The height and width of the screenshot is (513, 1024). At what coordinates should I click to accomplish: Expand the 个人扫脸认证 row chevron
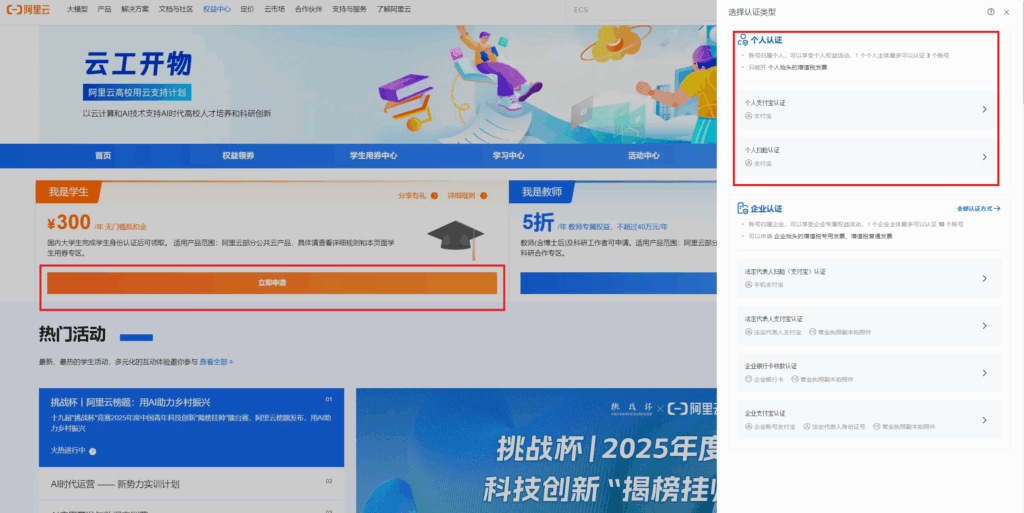tap(985, 157)
